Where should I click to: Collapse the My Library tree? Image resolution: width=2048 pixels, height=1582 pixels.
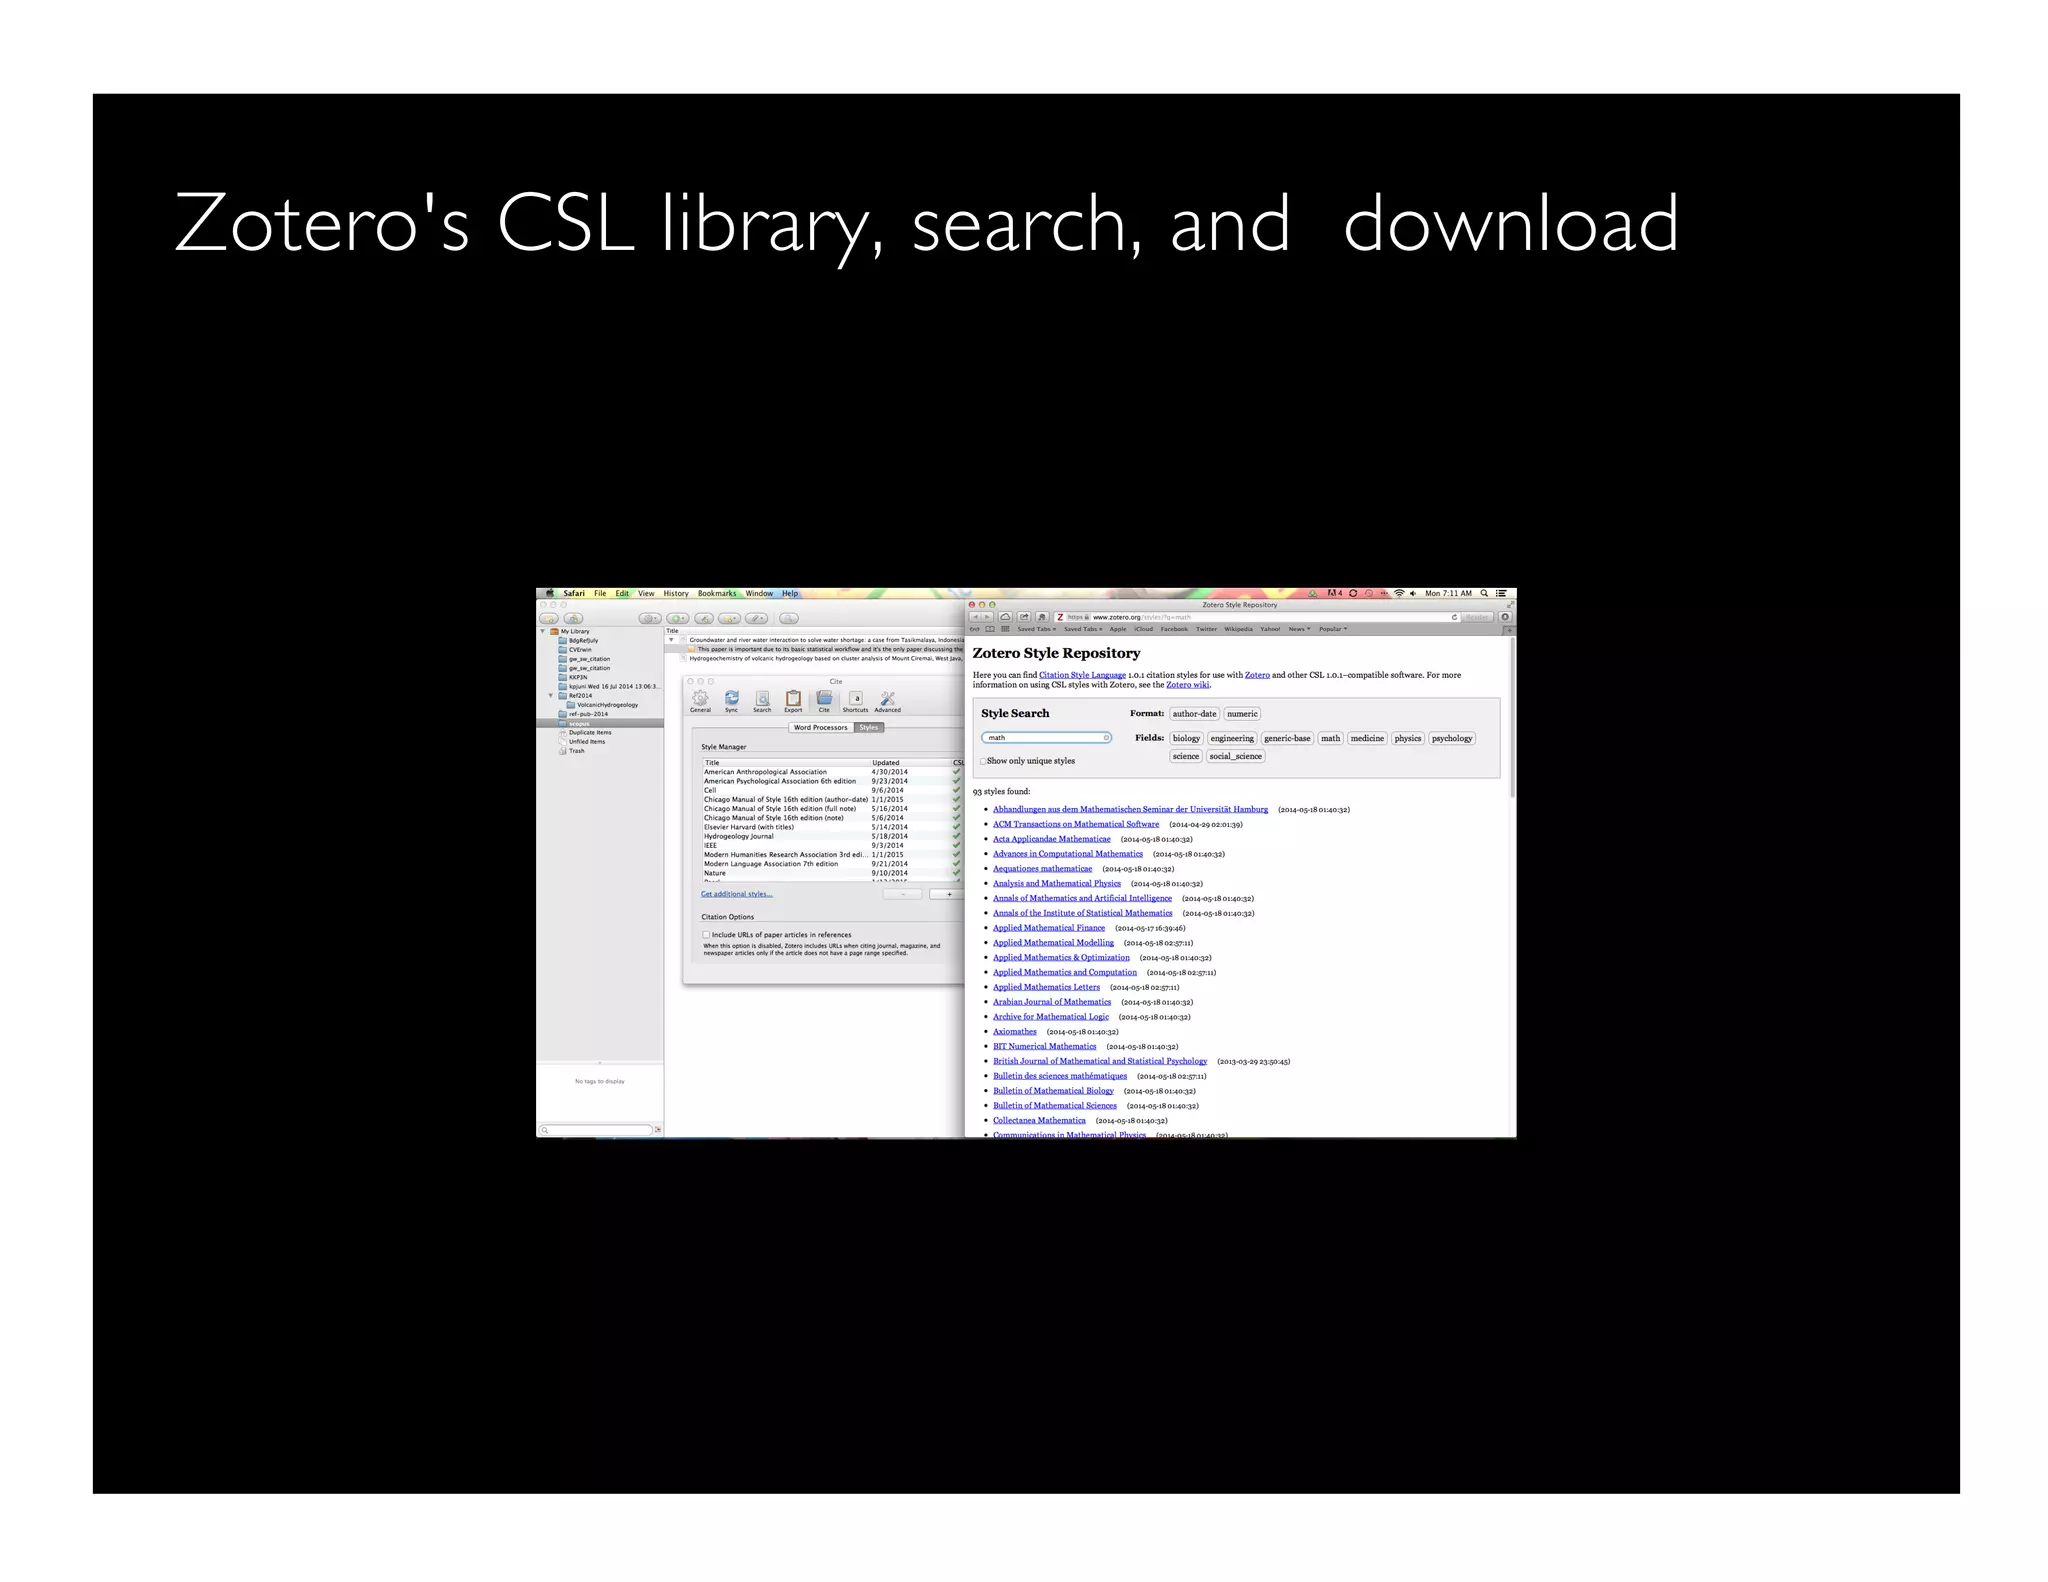543,631
